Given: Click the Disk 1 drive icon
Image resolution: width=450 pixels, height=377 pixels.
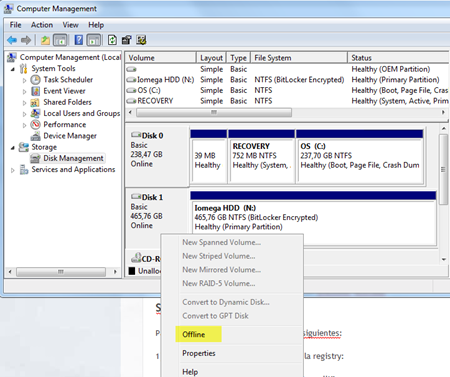Looking at the screenshot, I should click(136, 197).
